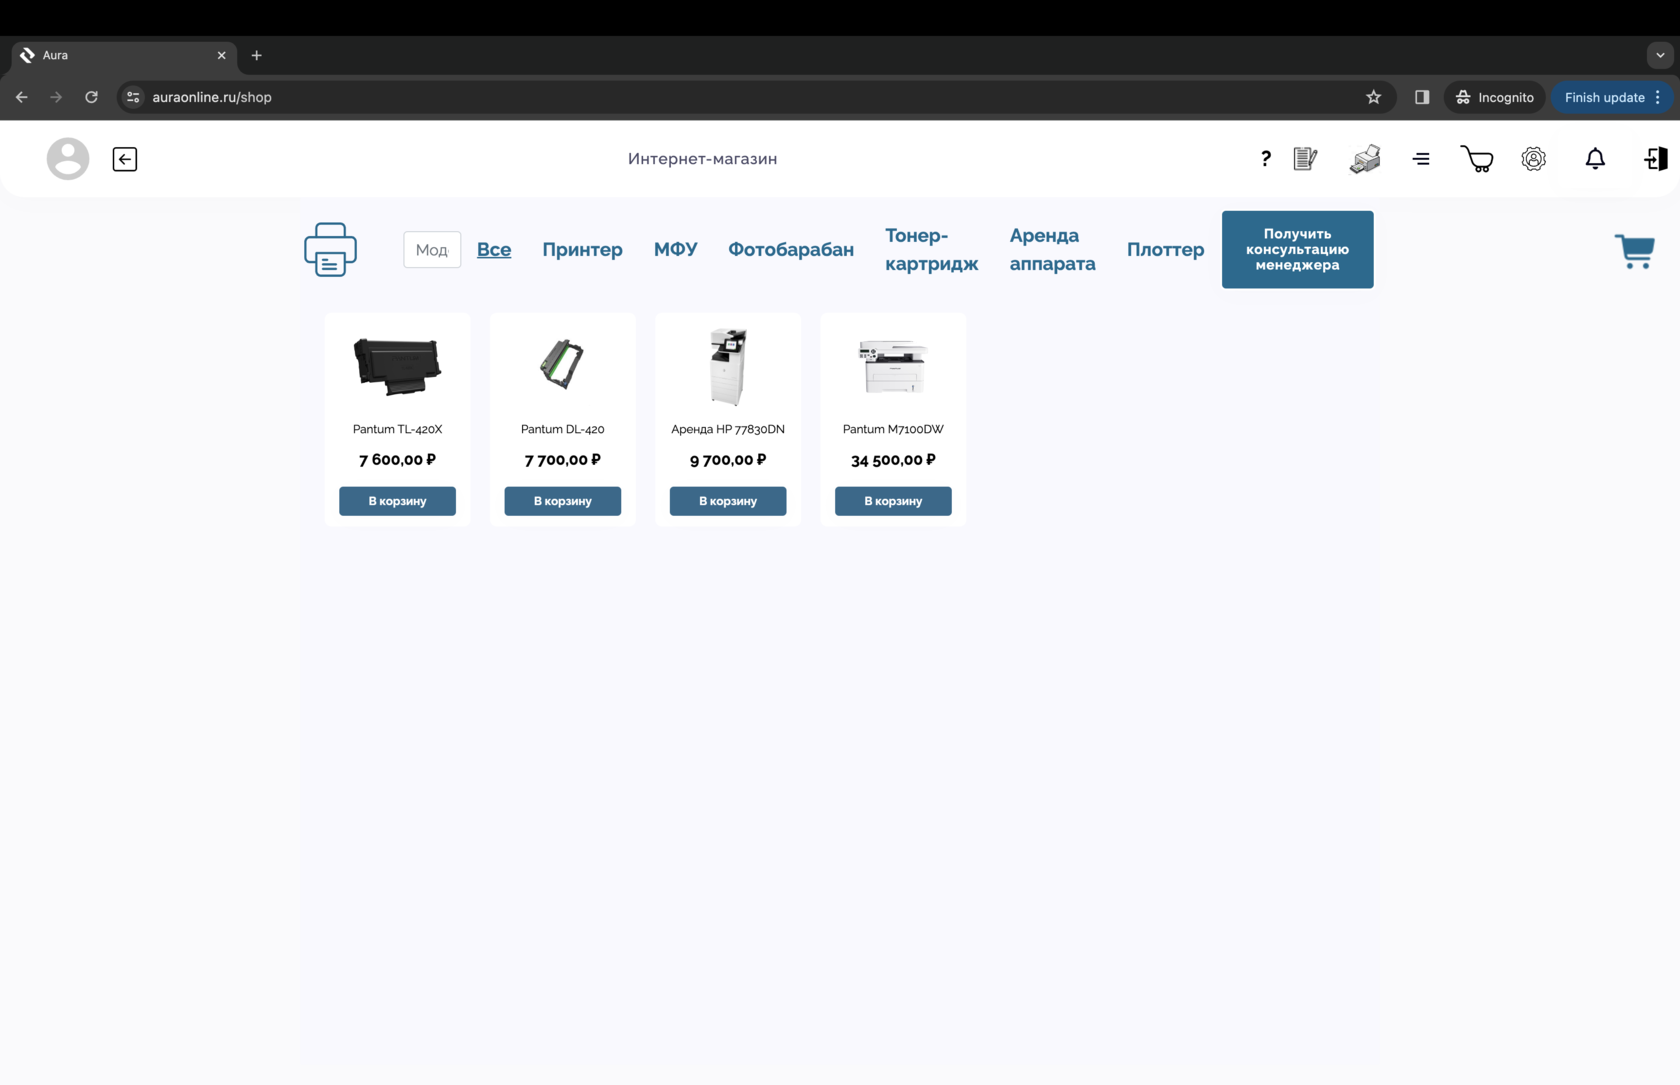1680x1085 pixels.
Task: Click the blue printer shop logo
Action: (x=331, y=250)
